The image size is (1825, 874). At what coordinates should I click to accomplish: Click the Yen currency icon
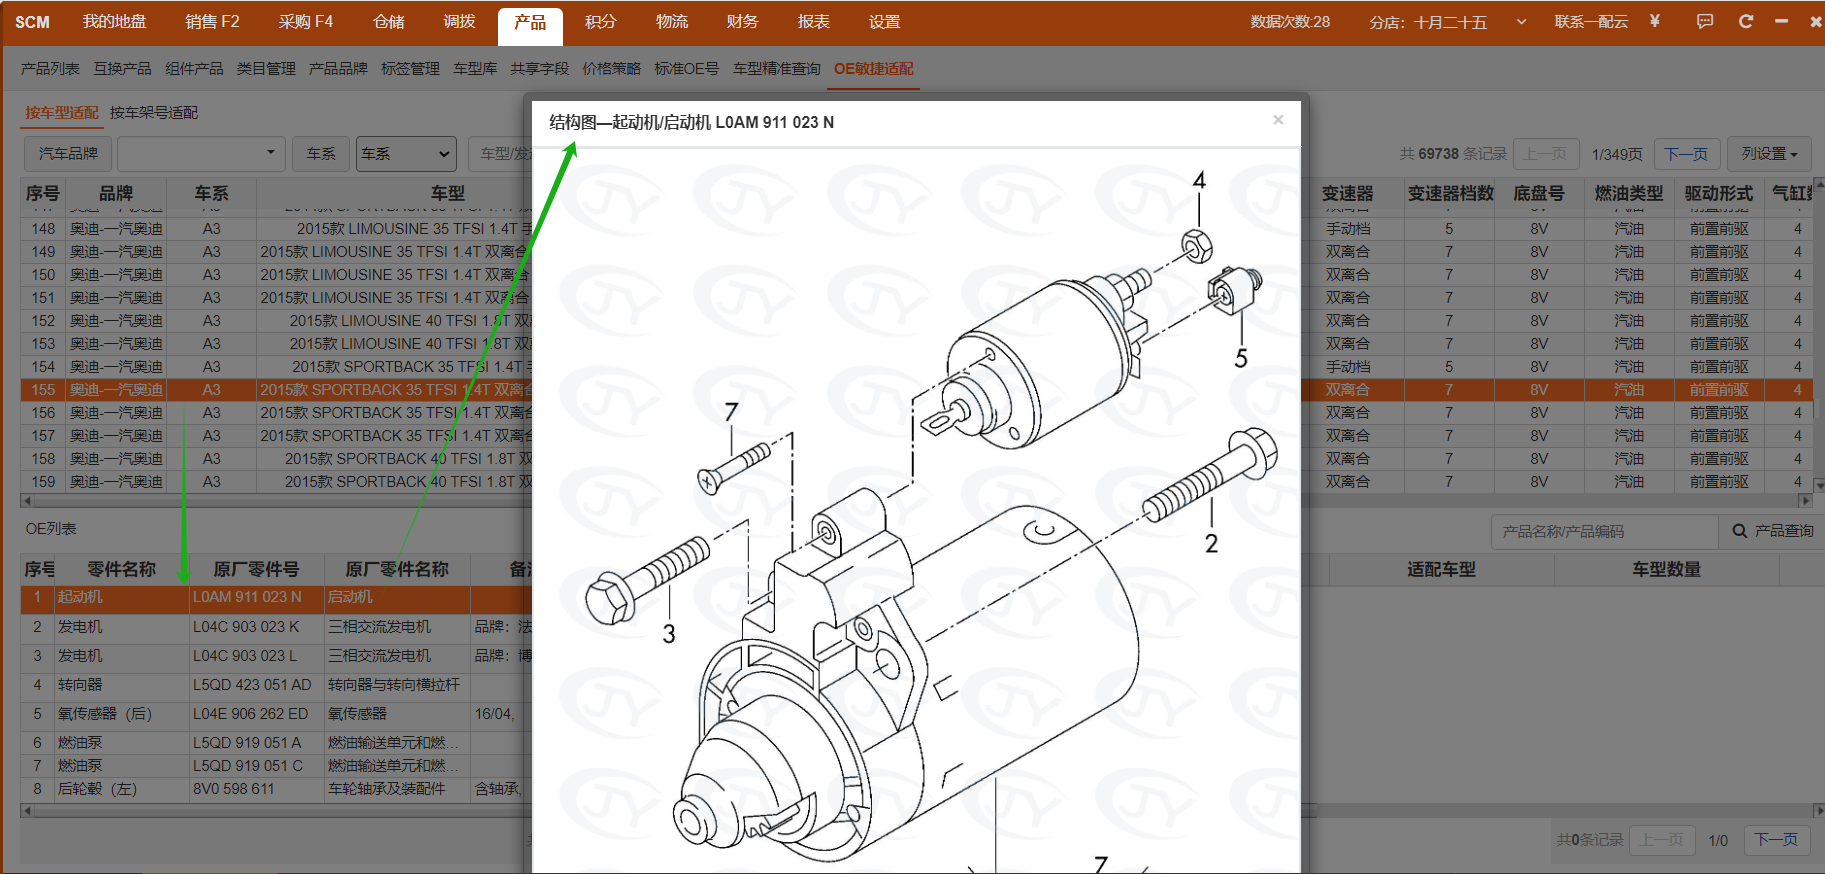click(1655, 21)
